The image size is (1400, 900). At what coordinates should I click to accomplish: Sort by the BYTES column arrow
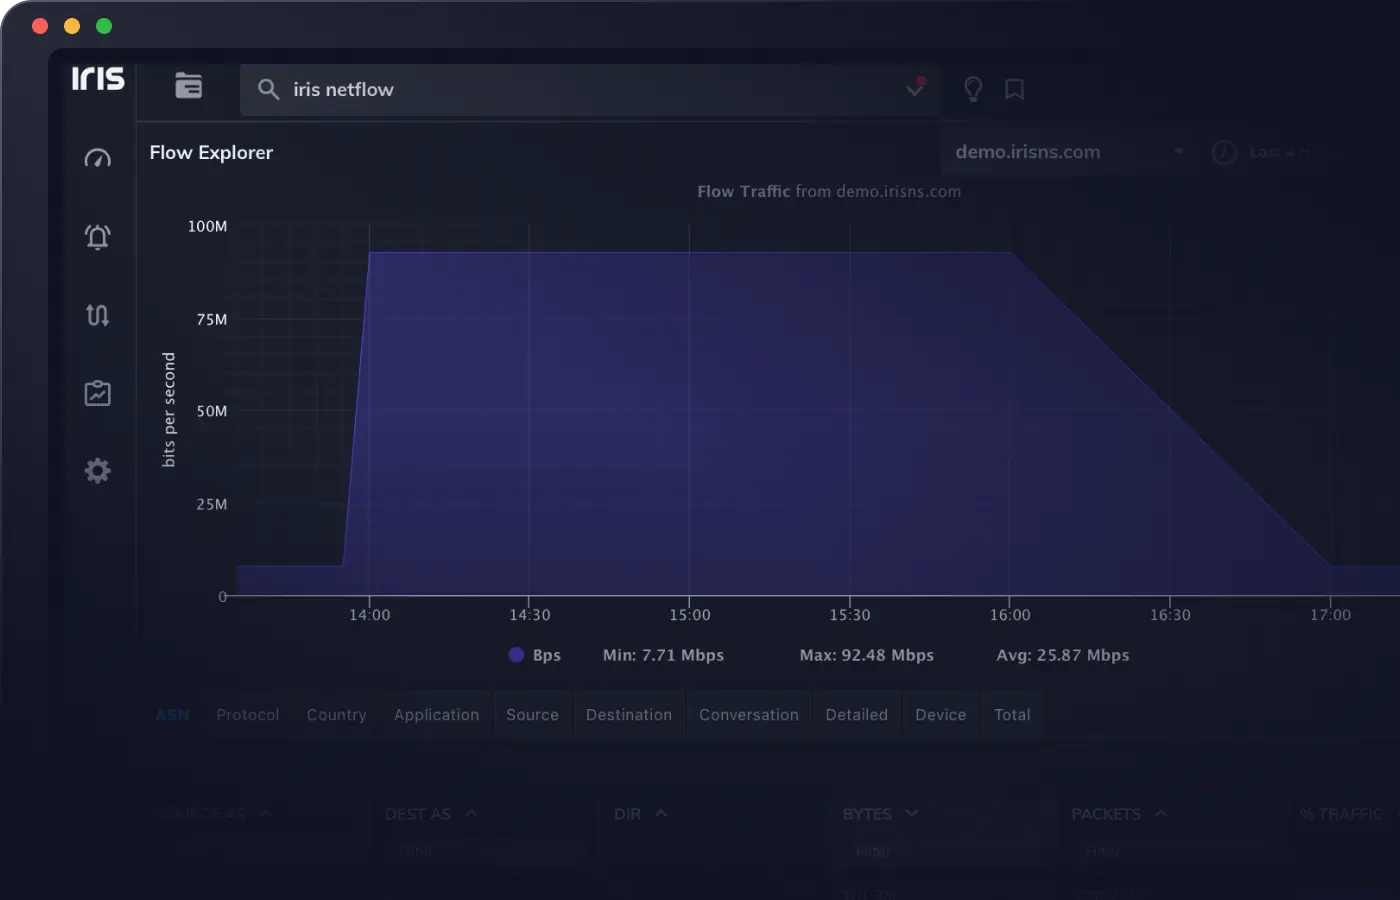click(x=911, y=814)
